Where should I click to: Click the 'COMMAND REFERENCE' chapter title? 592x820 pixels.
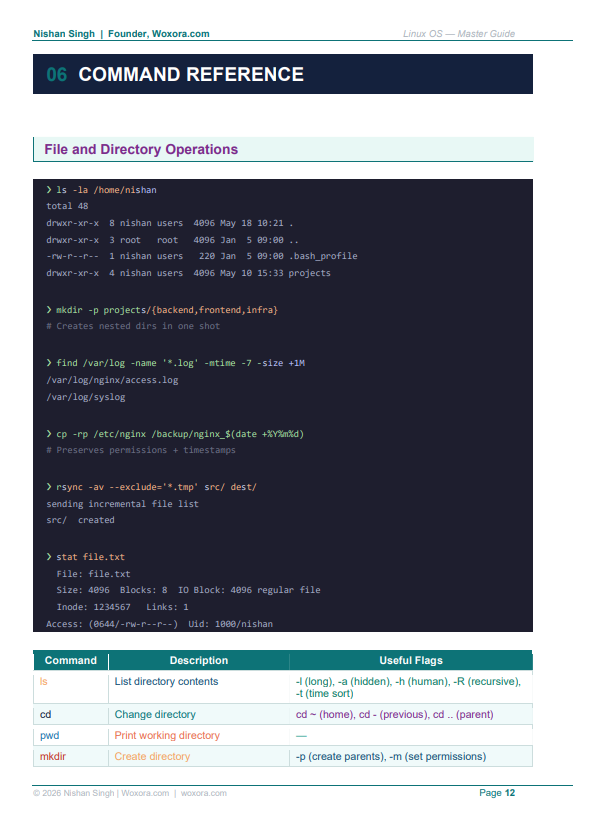click(x=191, y=74)
